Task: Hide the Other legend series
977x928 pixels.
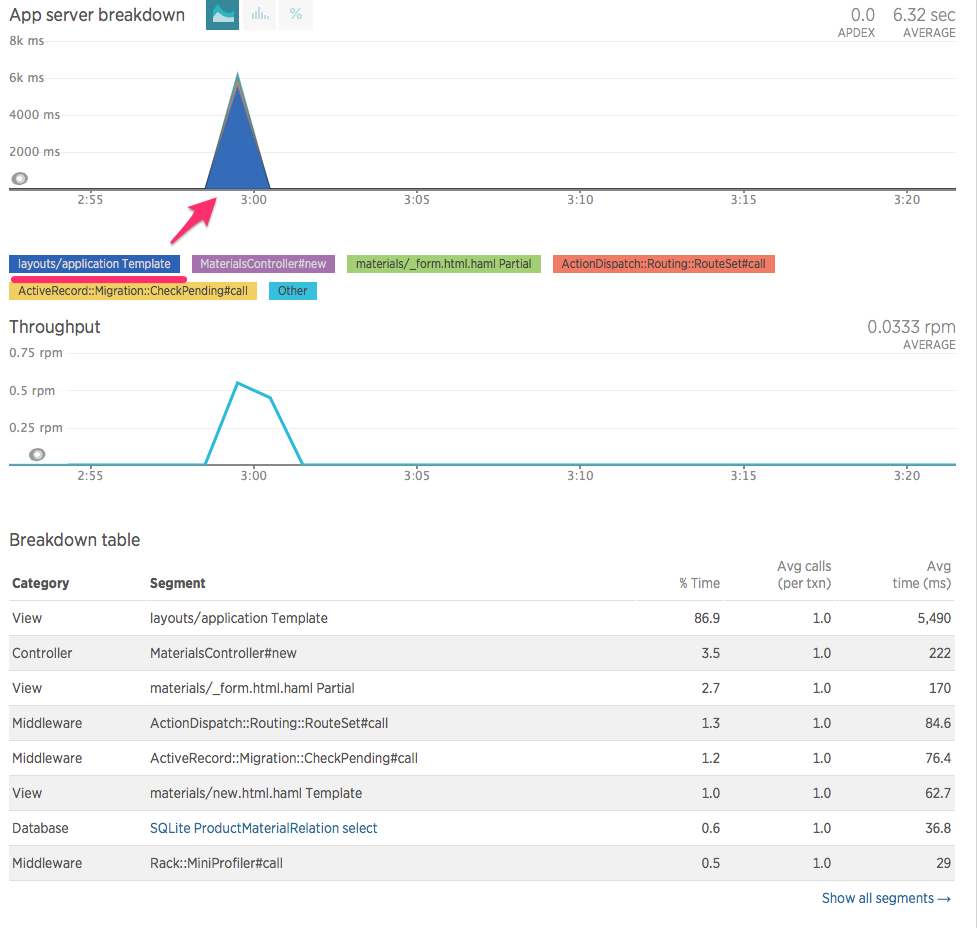Action: pos(292,290)
